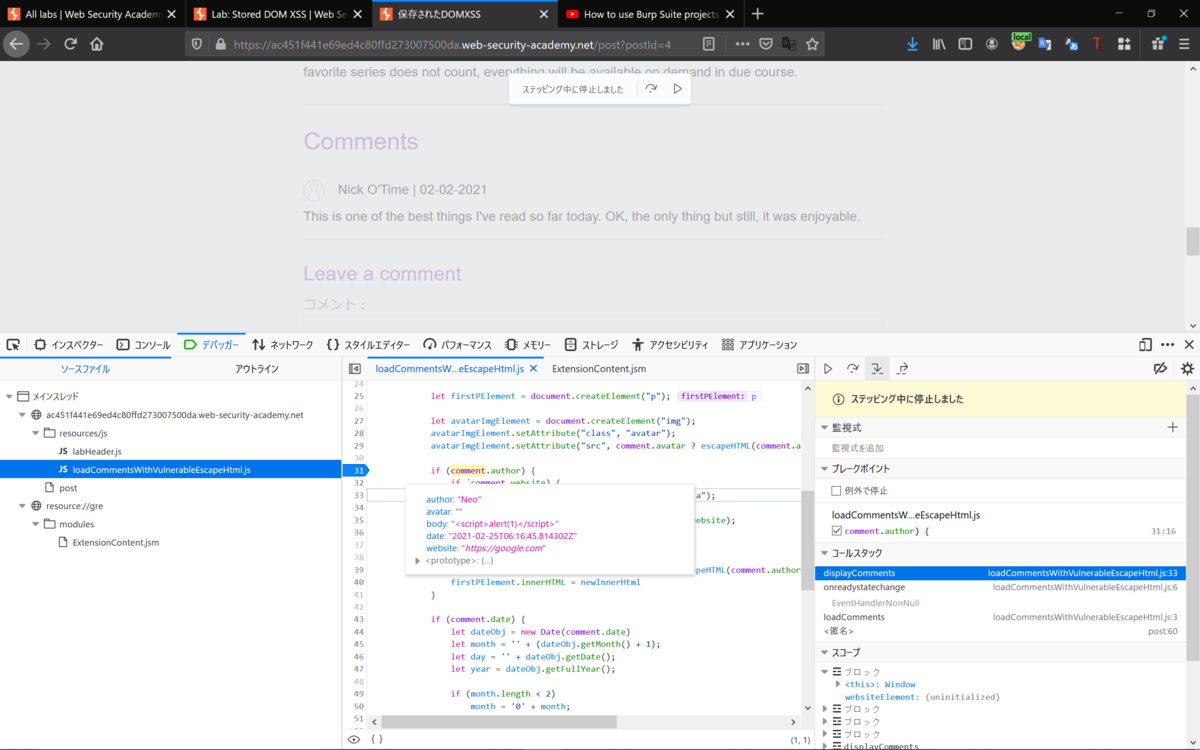This screenshot has height=750, width=1200.
Task: Close the loadCommentsW...eEscapeHtml.js editor tab
Action: pos(533,369)
